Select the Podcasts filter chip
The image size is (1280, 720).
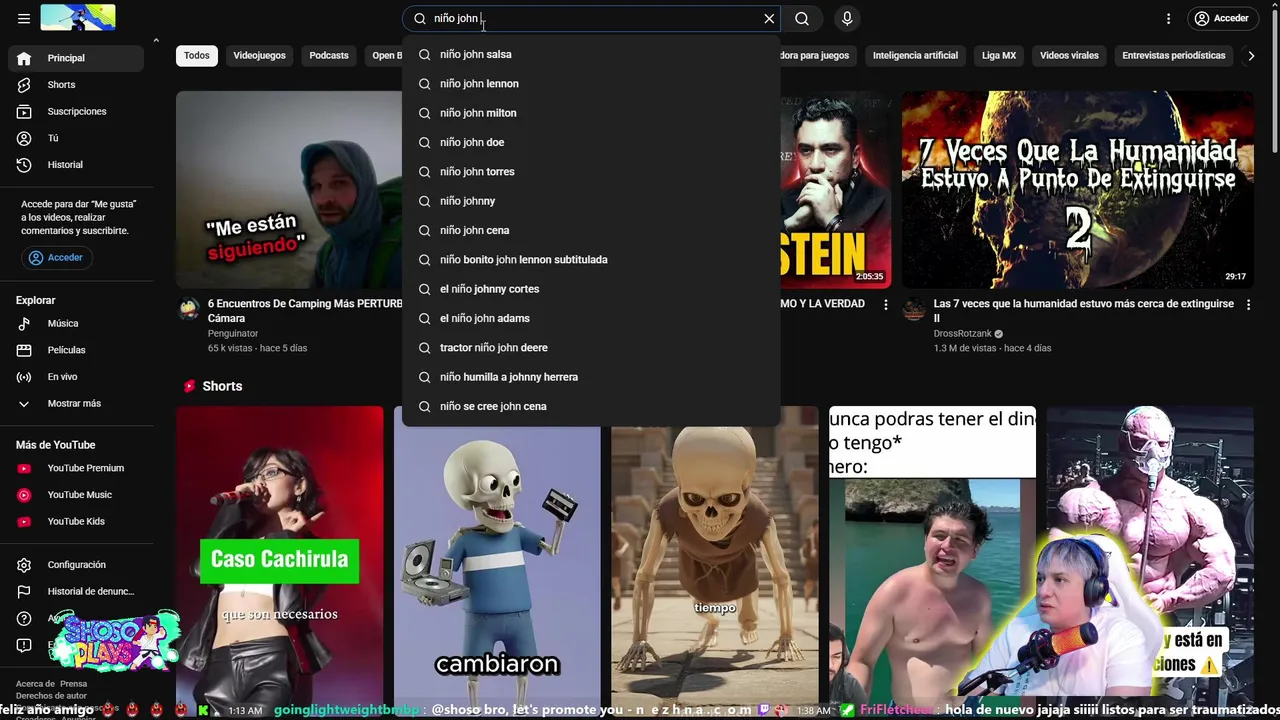(329, 56)
